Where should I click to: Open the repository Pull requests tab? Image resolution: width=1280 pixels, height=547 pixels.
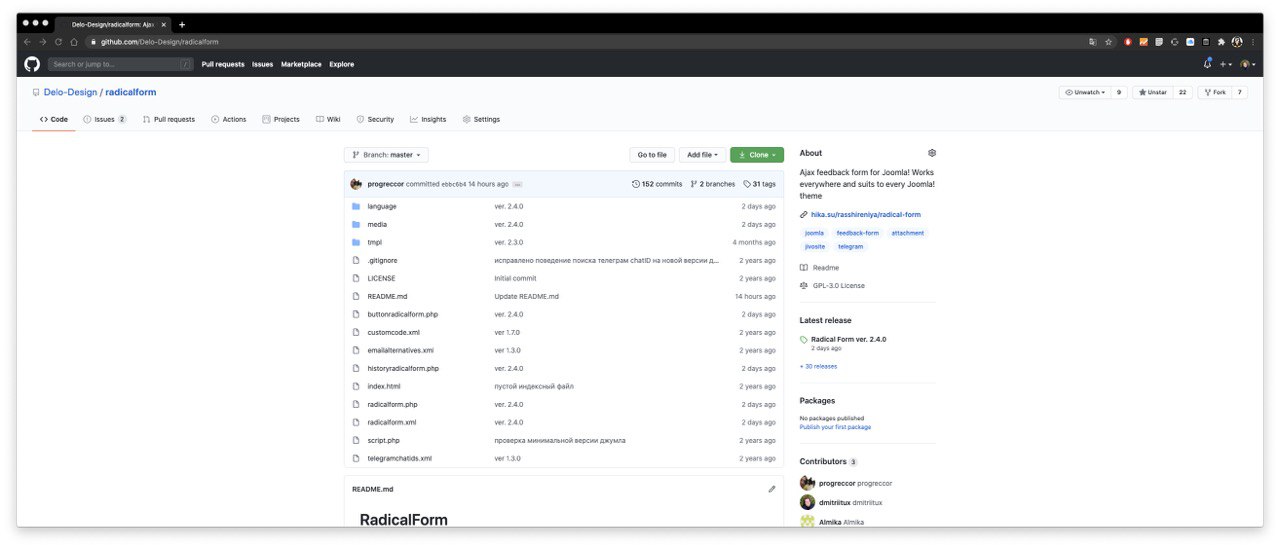tap(169, 119)
